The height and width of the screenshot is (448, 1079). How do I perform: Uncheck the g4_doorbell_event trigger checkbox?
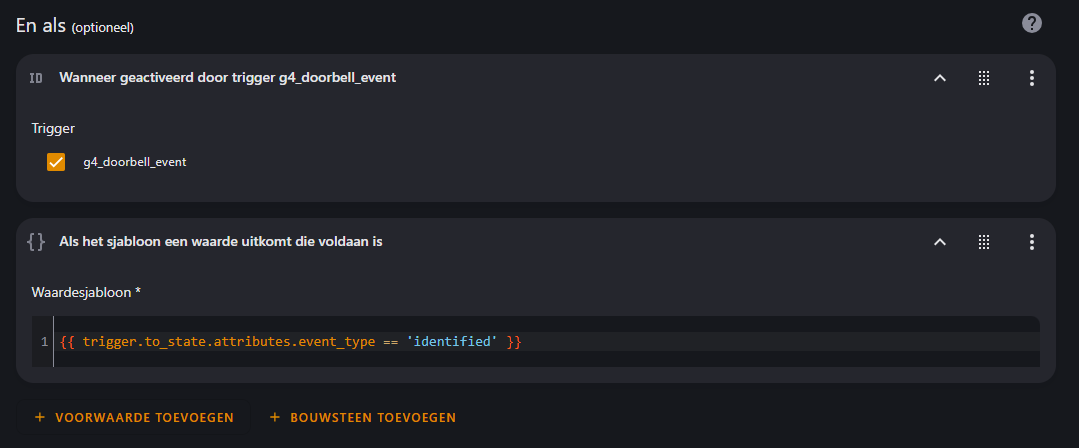point(56,162)
